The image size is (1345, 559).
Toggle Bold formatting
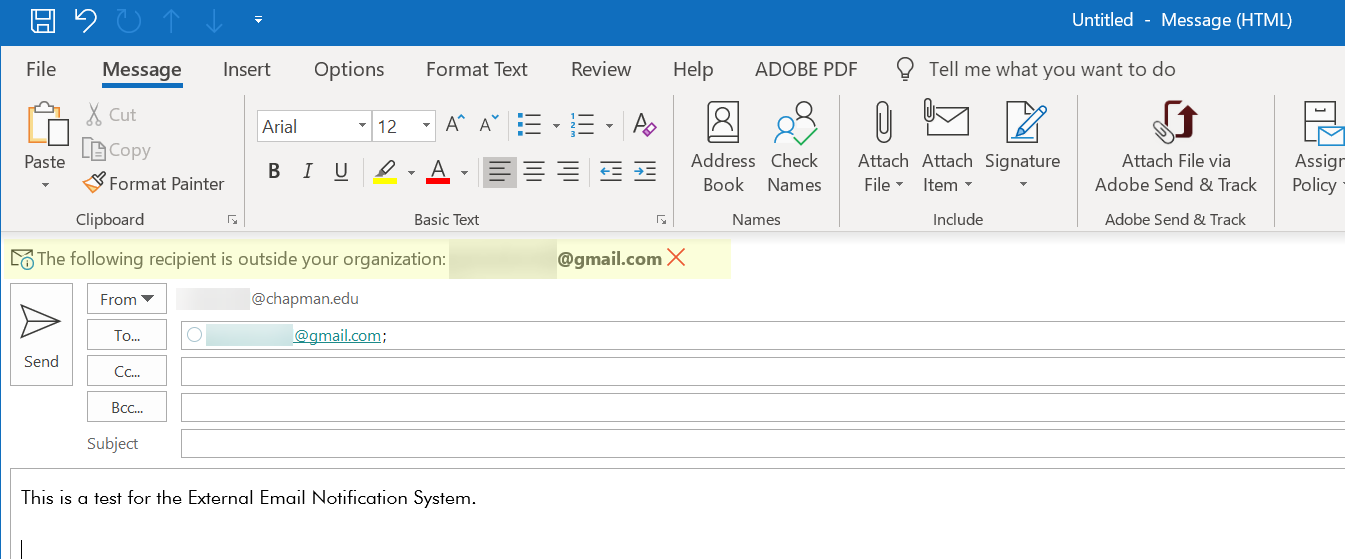click(x=274, y=172)
